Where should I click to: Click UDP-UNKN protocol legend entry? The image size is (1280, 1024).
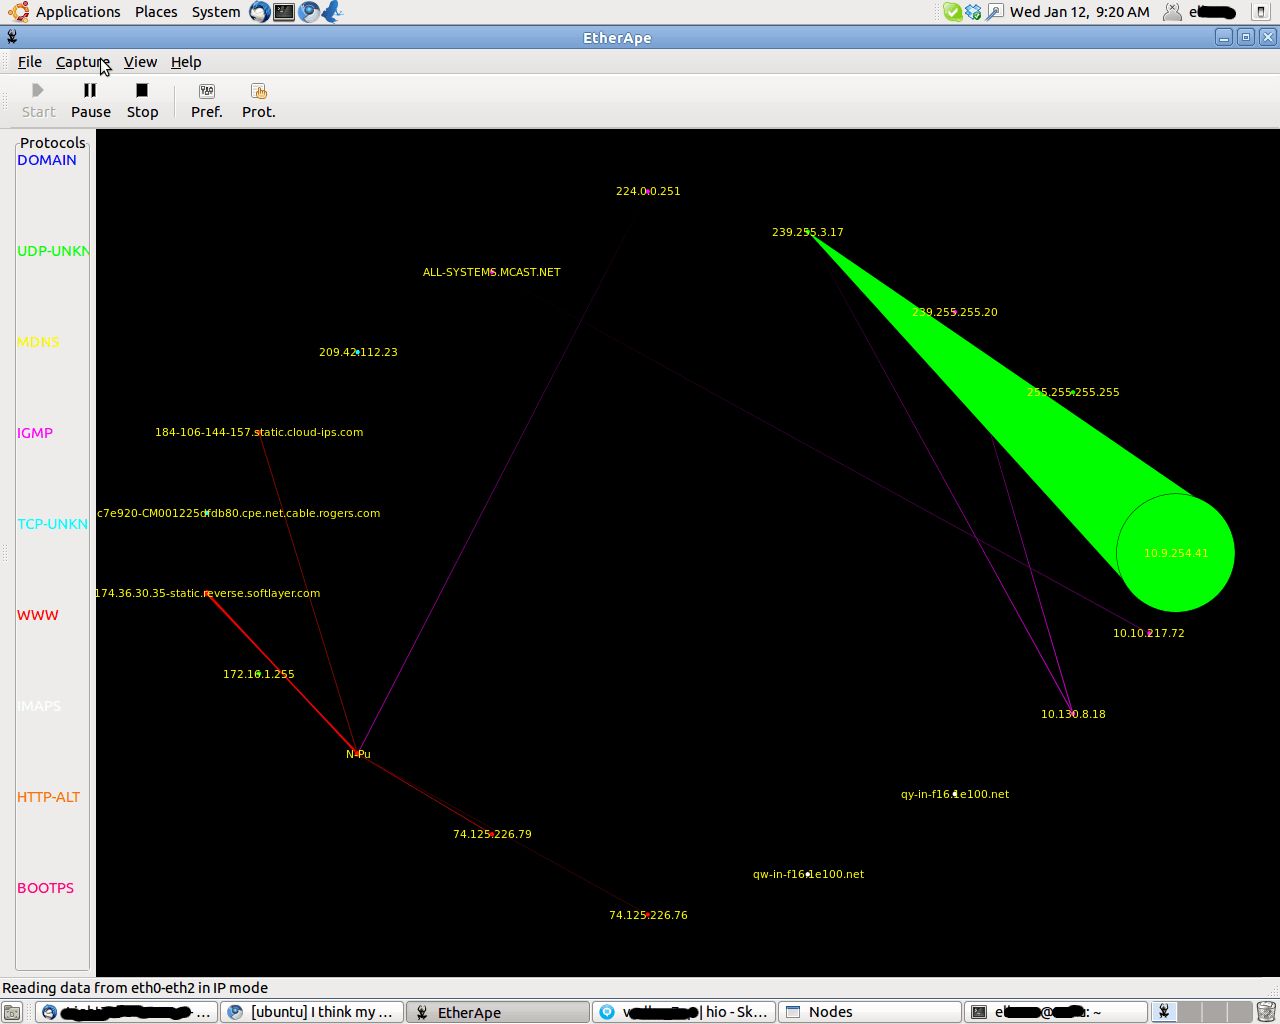[x=53, y=251]
